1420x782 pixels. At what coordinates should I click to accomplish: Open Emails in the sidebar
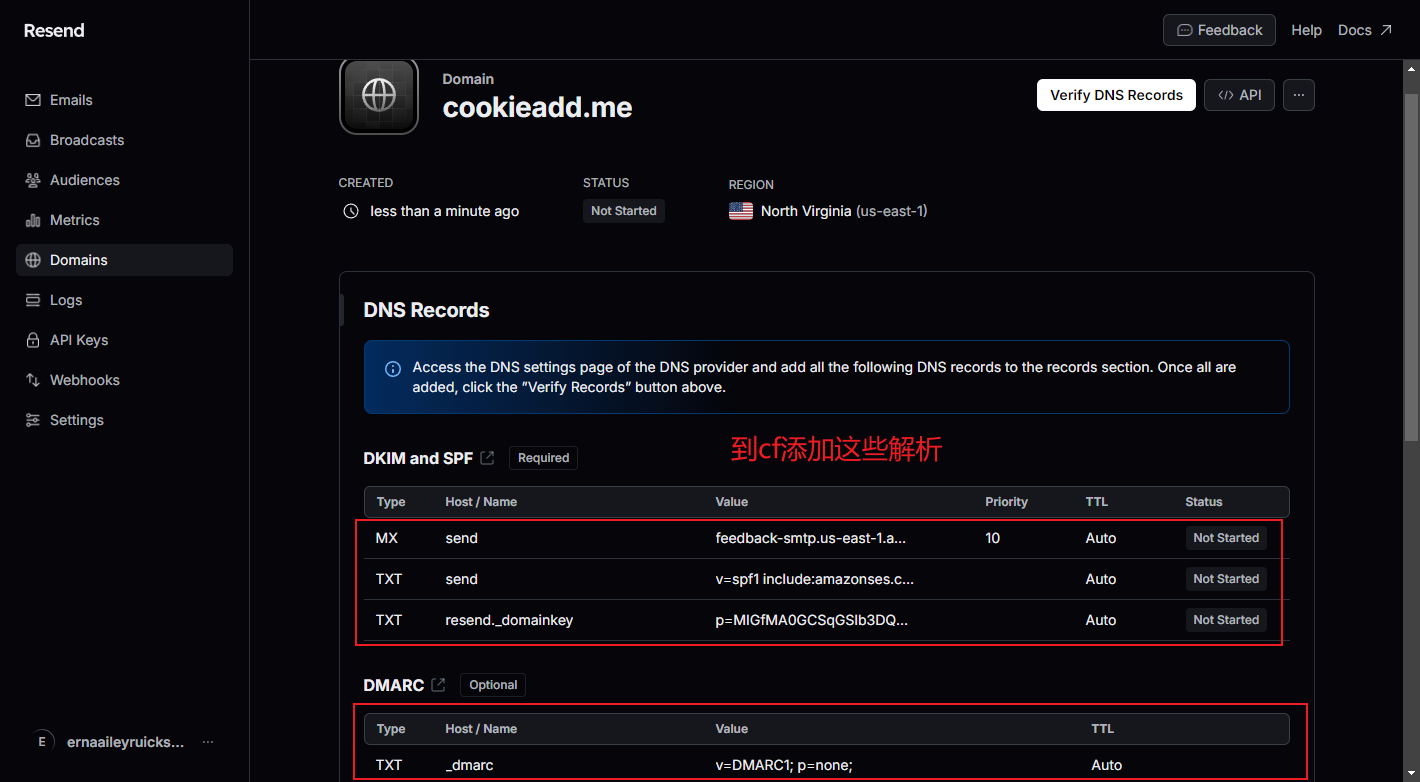(71, 100)
